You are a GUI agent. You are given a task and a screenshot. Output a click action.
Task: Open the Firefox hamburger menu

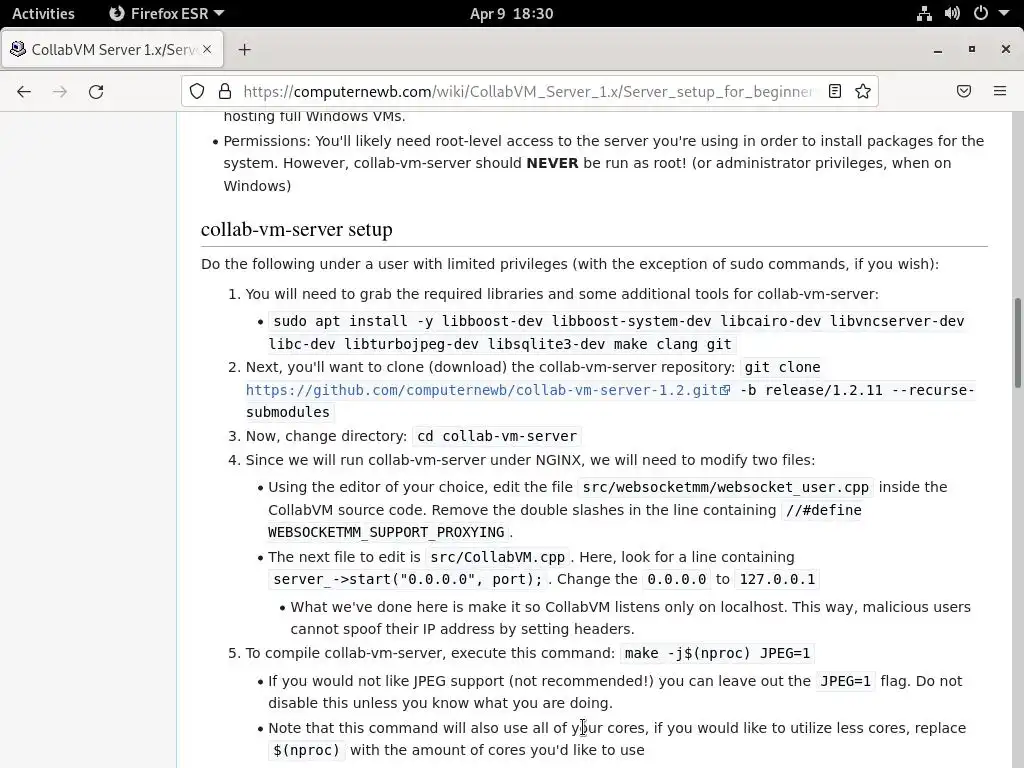[1000, 91]
